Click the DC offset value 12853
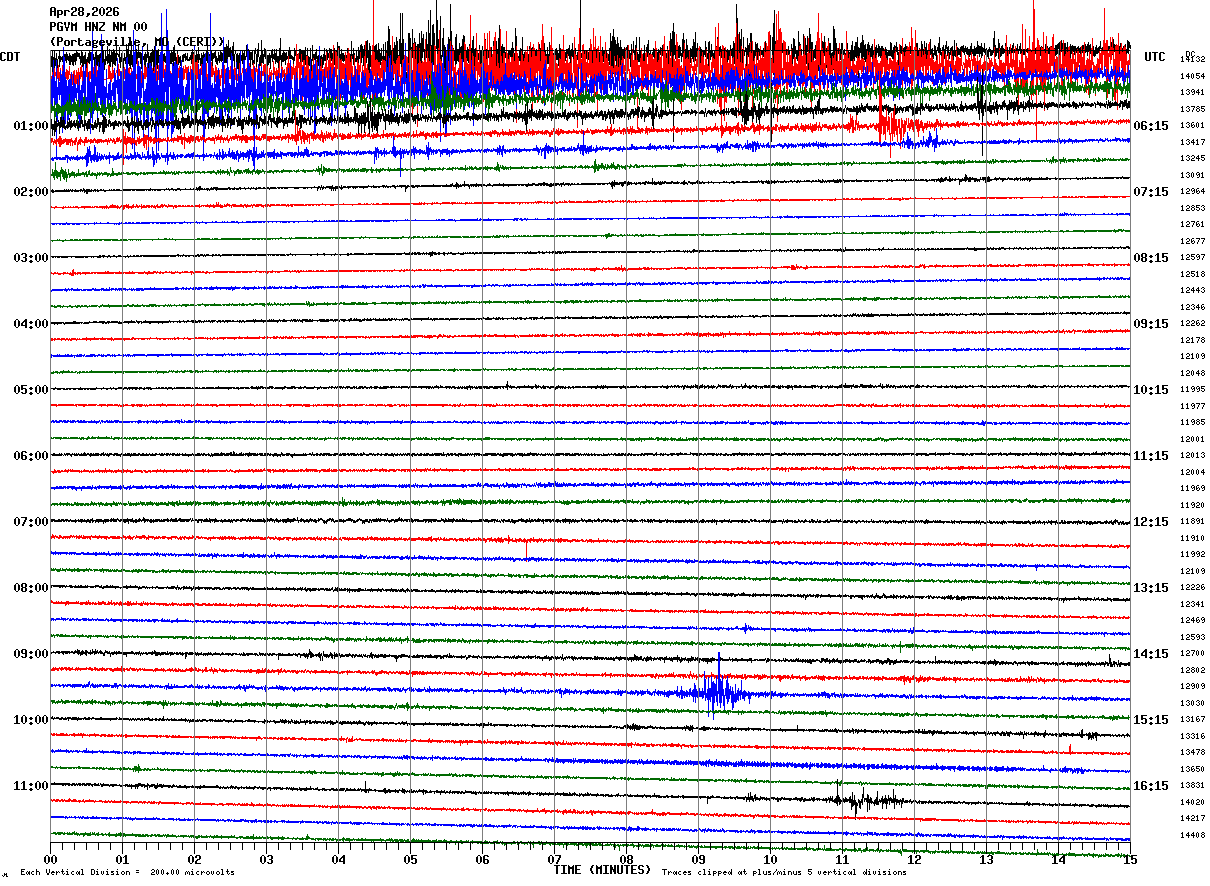Viewport: 1210px width, 886px height. 1192,208
